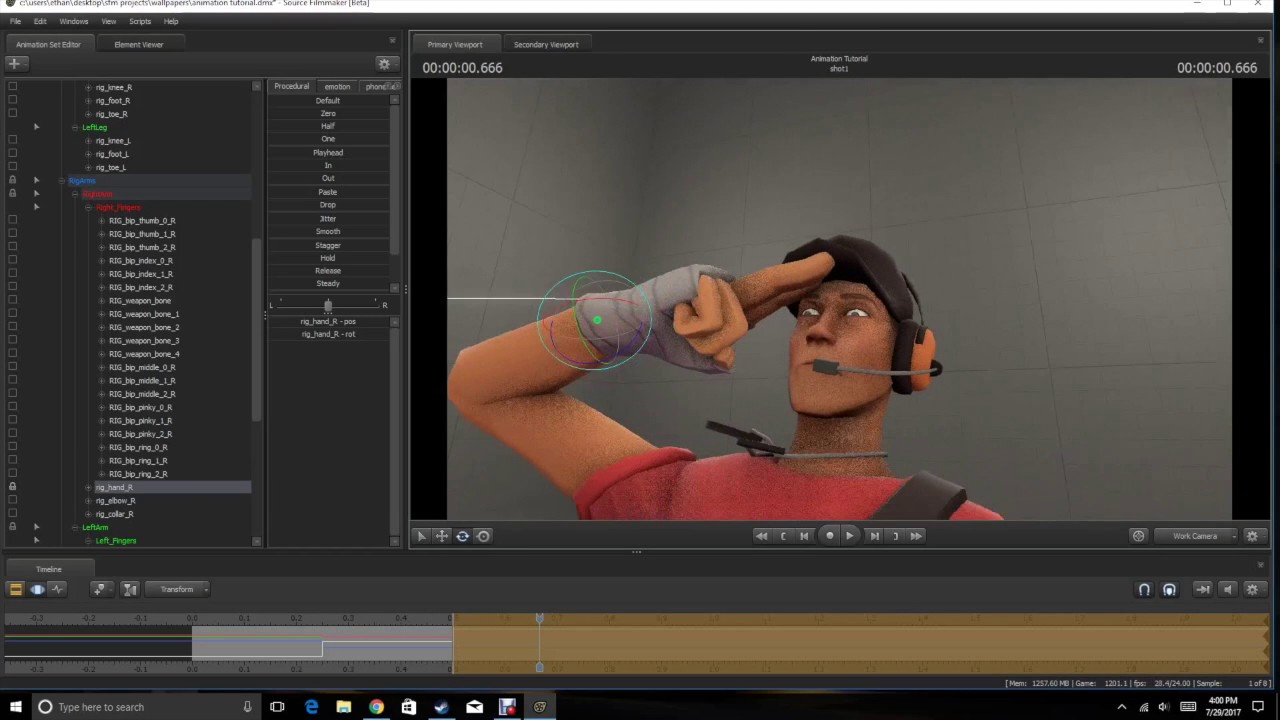Collapse the LeftArm group
Screen dimensions: 1280x720
(75, 527)
